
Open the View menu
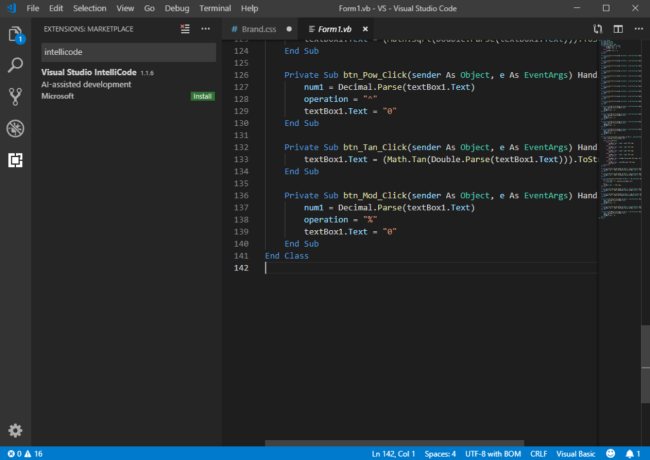point(125,8)
